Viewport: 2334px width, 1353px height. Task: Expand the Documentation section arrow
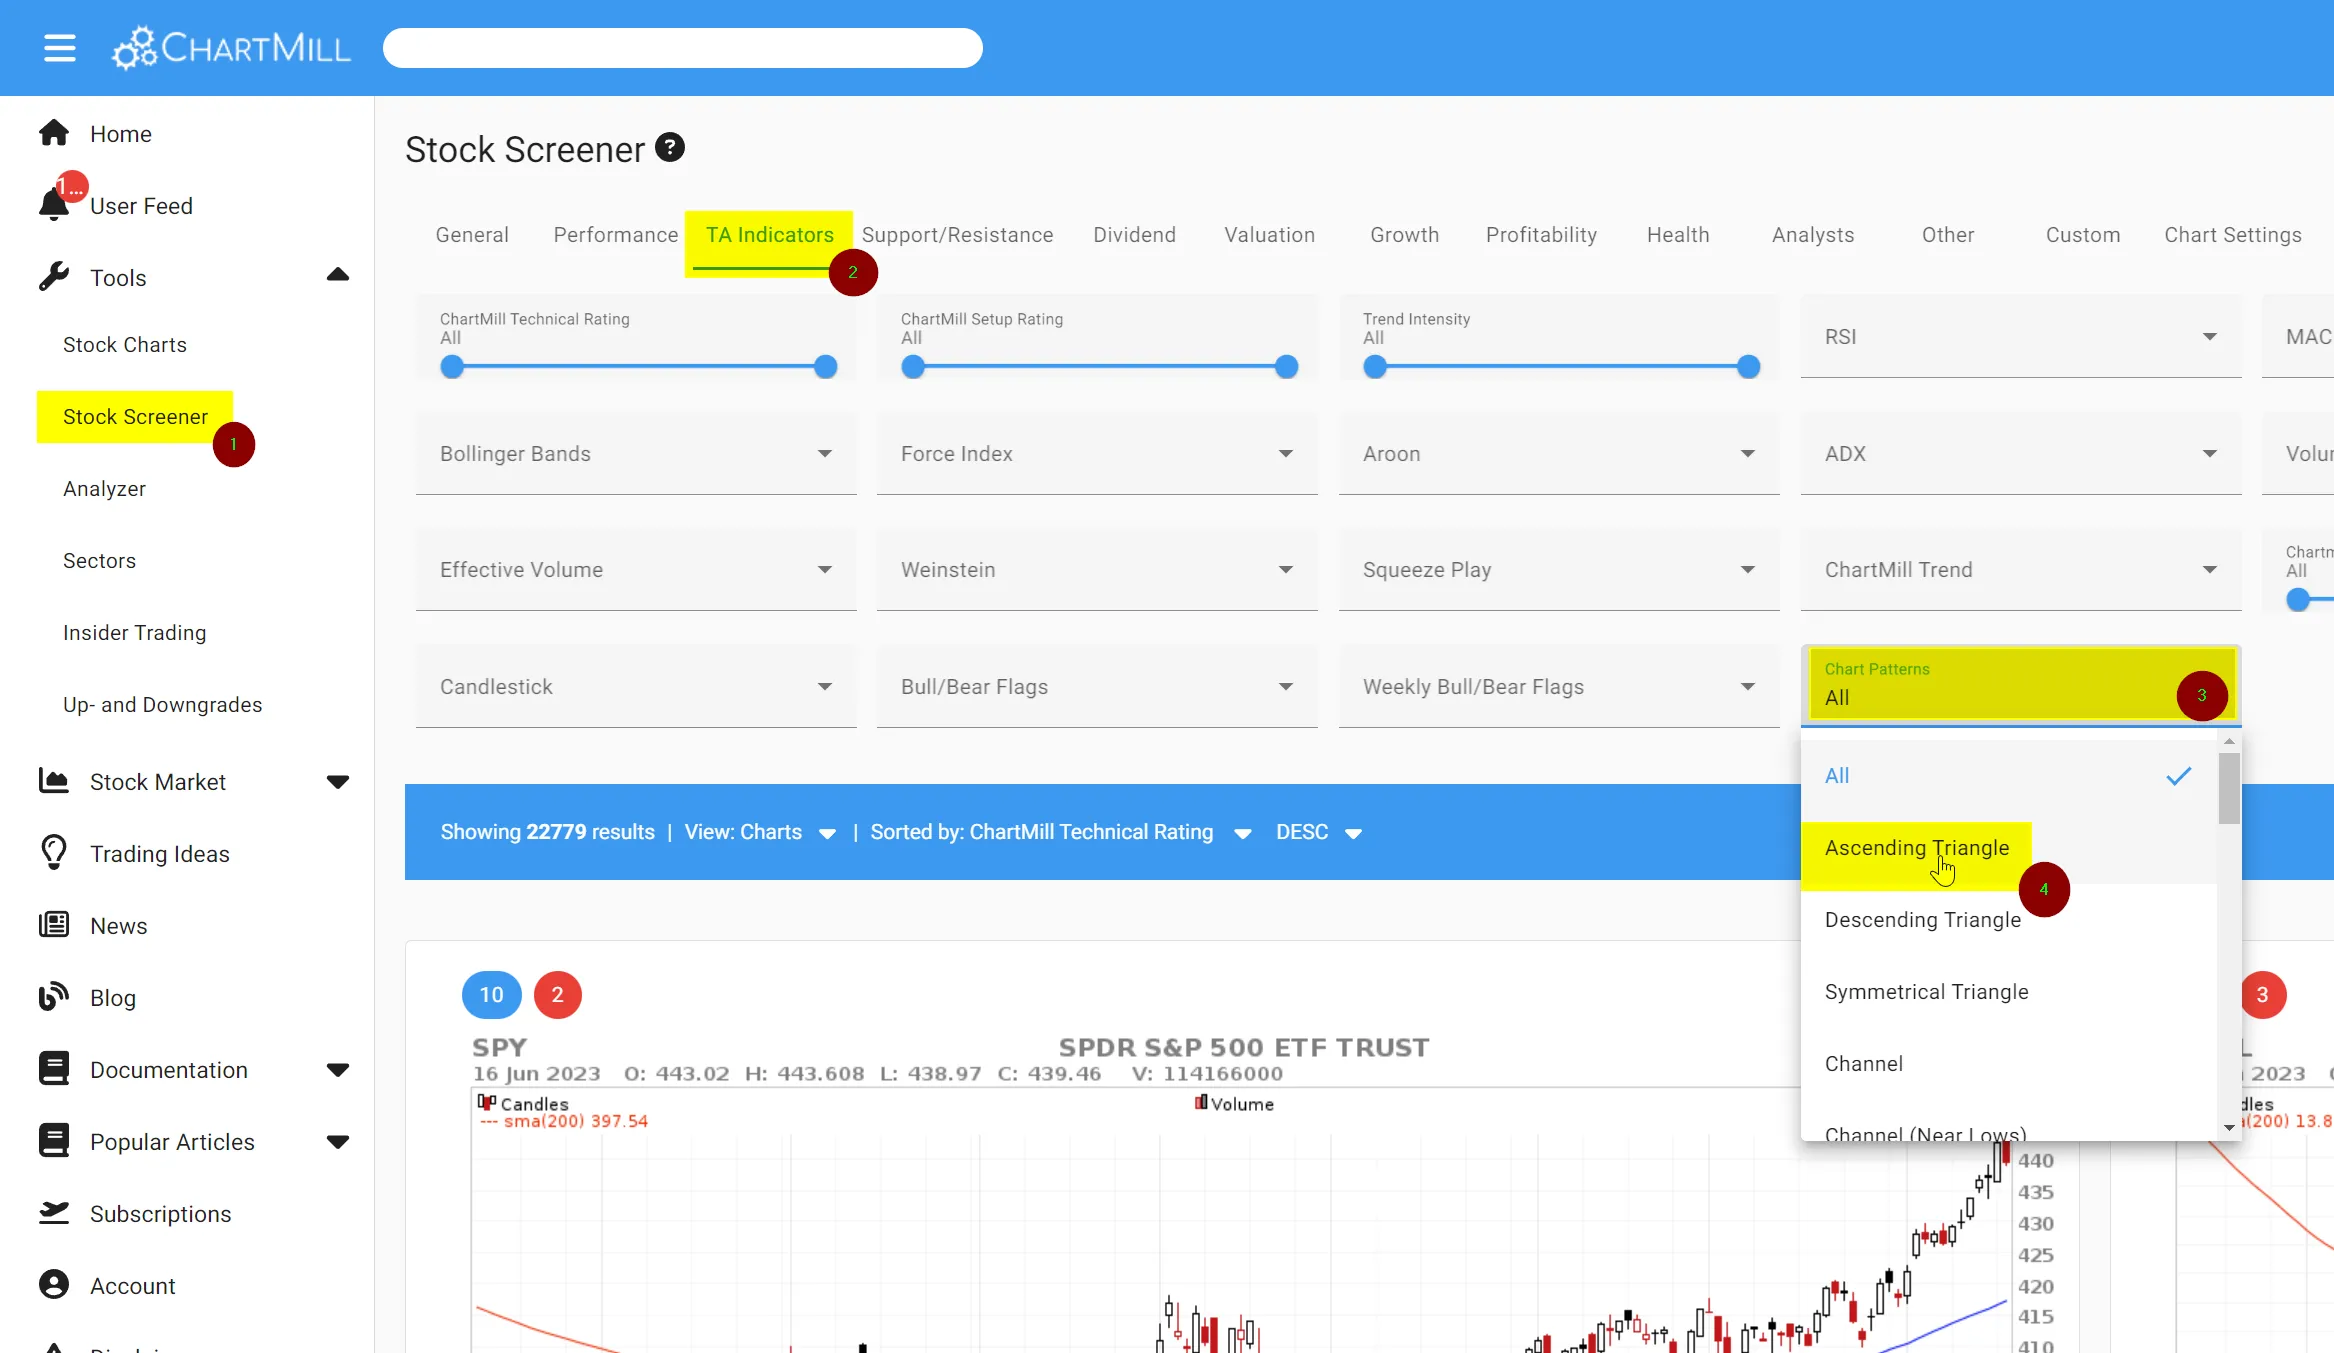(x=338, y=1070)
